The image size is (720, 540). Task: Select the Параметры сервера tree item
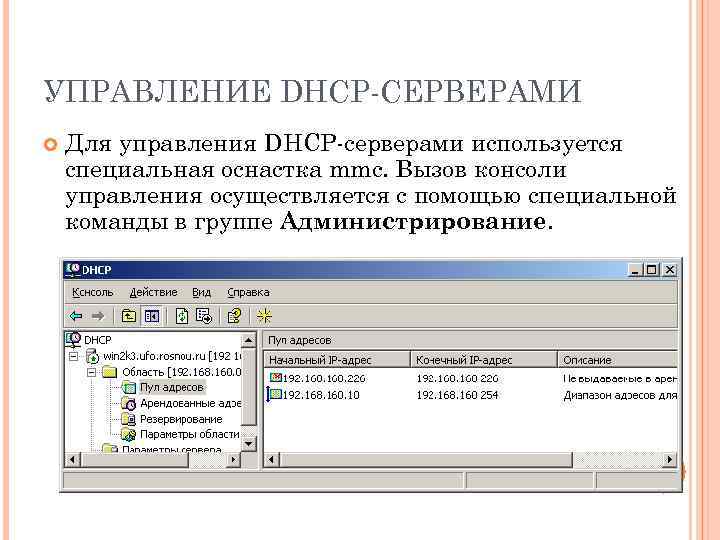(x=171, y=450)
